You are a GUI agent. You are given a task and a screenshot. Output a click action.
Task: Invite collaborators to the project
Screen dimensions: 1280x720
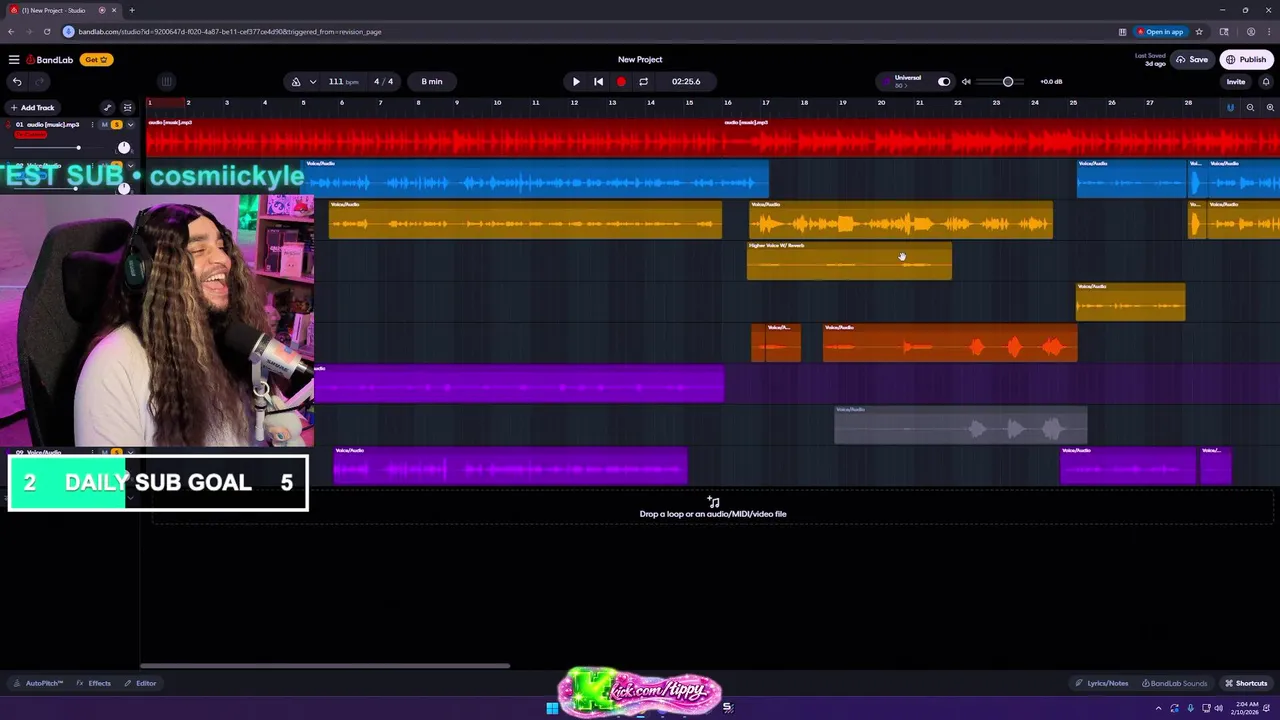tap(1236, 82)
